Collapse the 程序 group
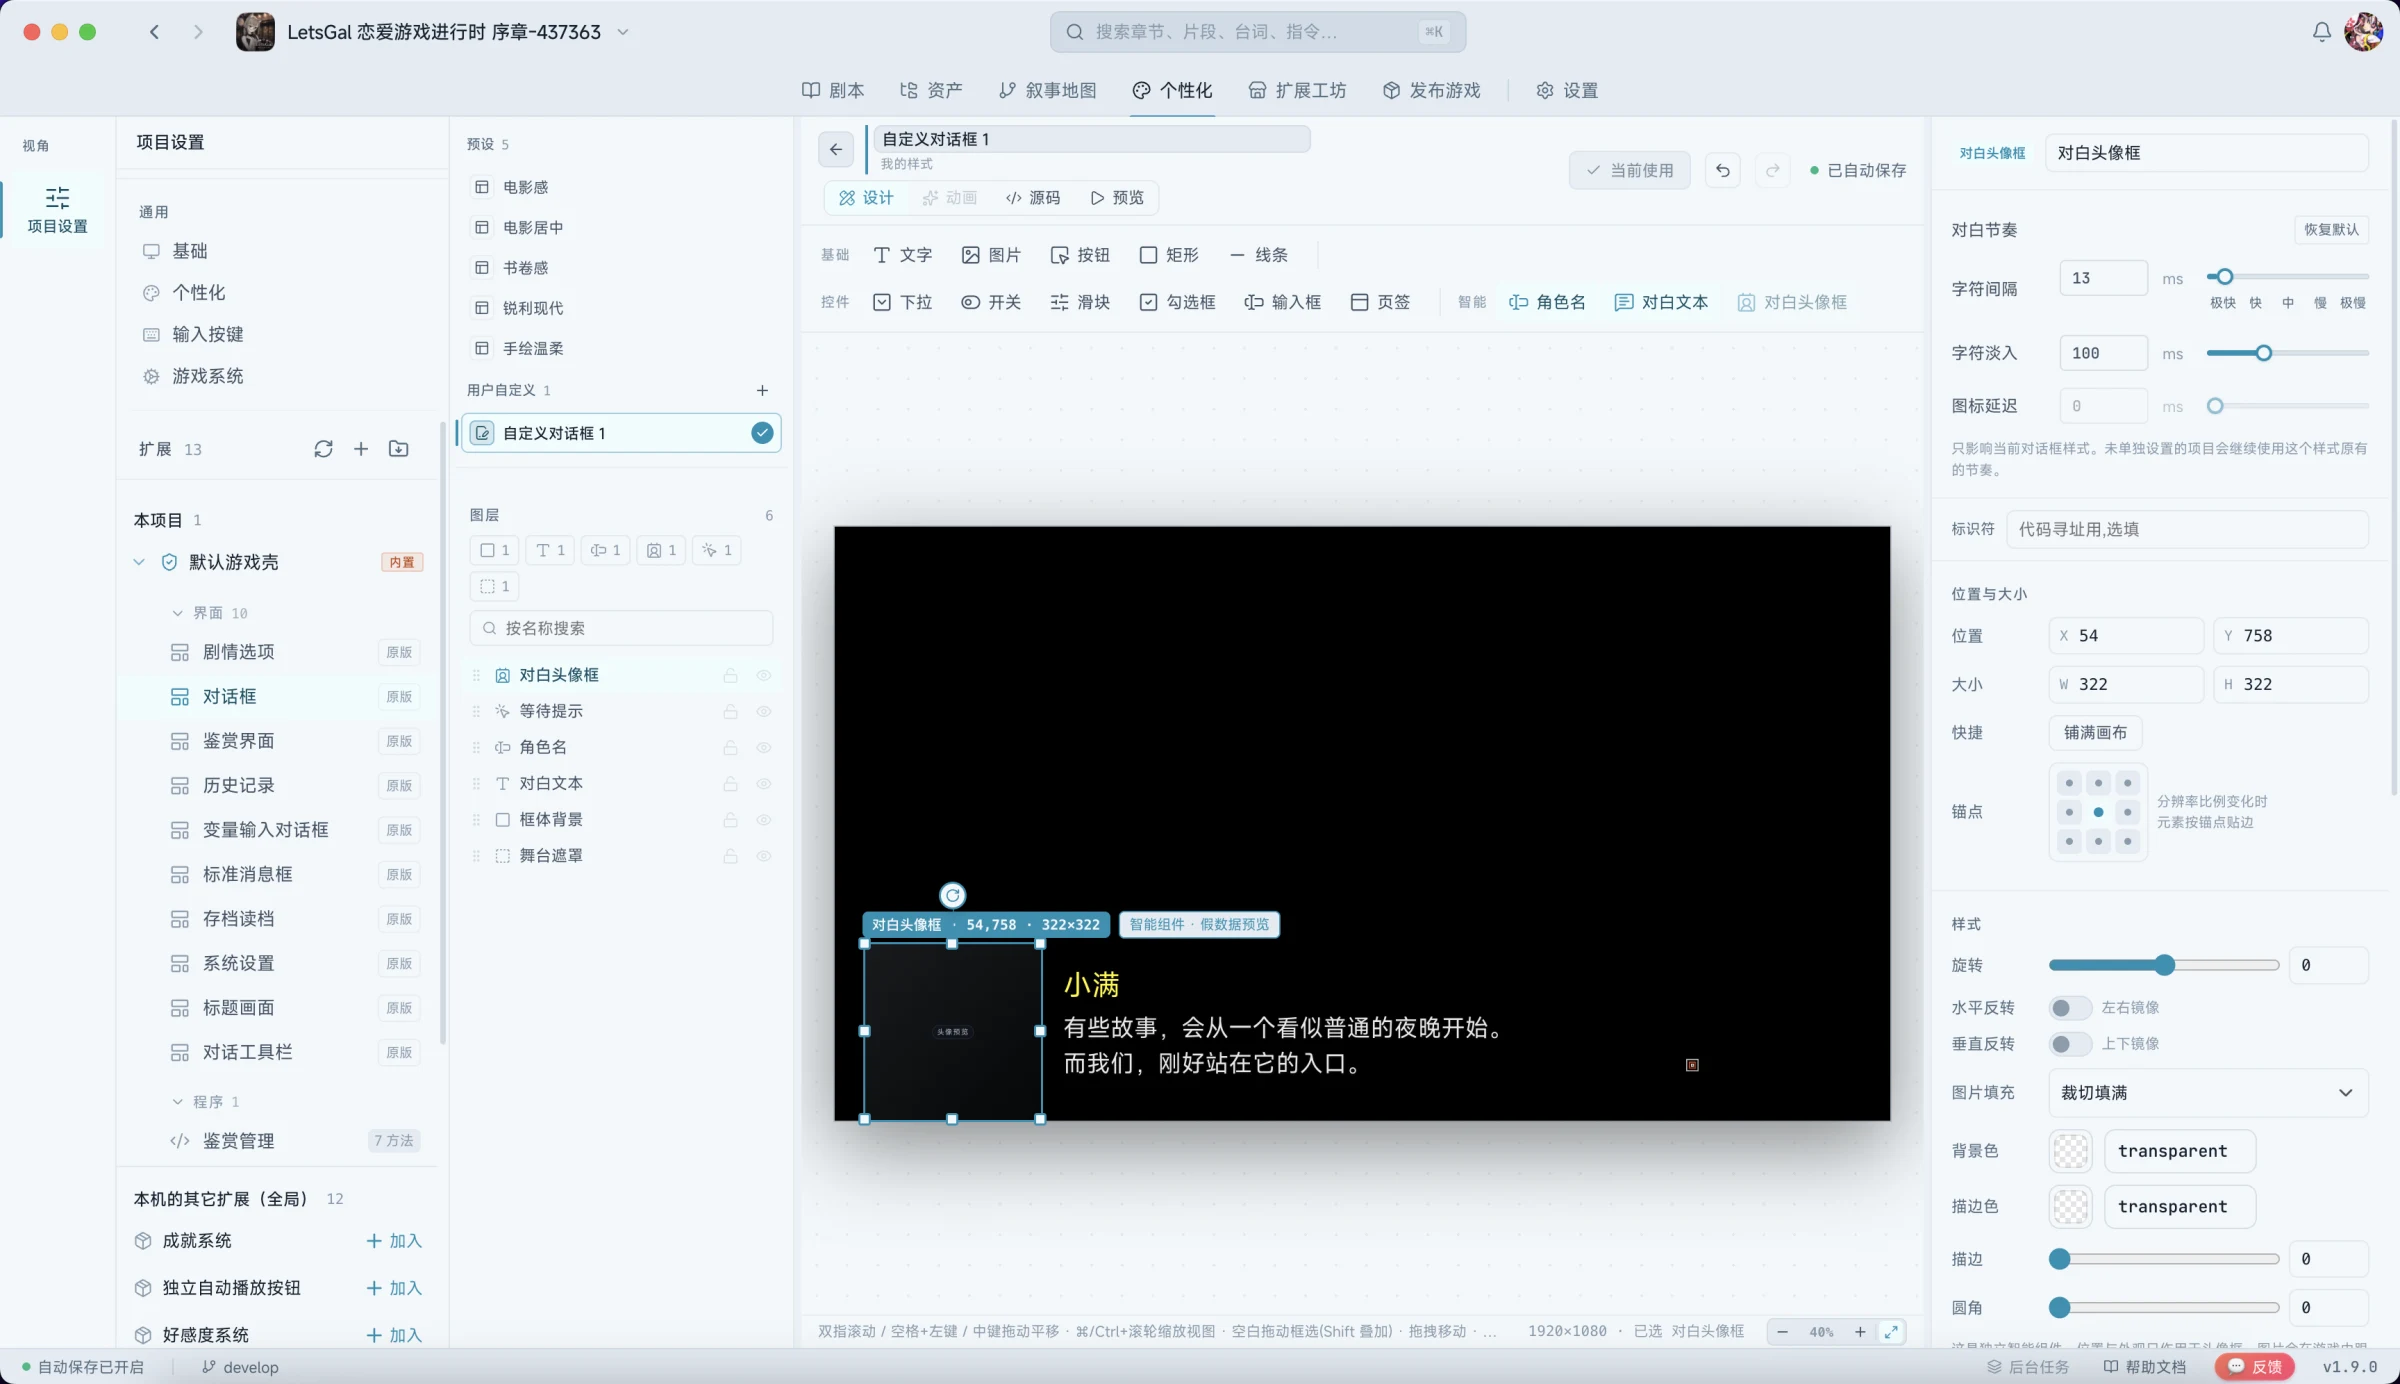The image size is (2400, 1384). (x=177, y=1101)
